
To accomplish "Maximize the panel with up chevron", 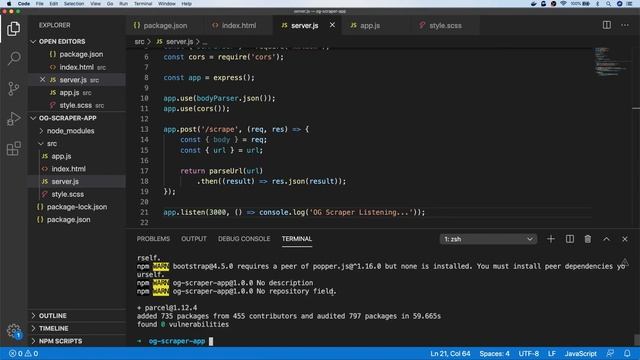I will click(x=606, y=239).
